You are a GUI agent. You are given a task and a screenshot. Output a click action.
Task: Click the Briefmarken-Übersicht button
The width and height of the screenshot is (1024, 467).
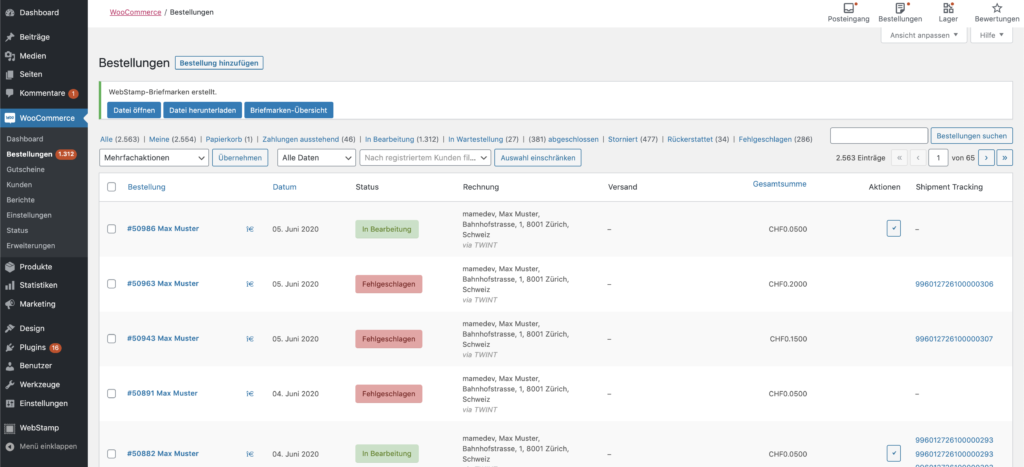click(x=289, y=110)
